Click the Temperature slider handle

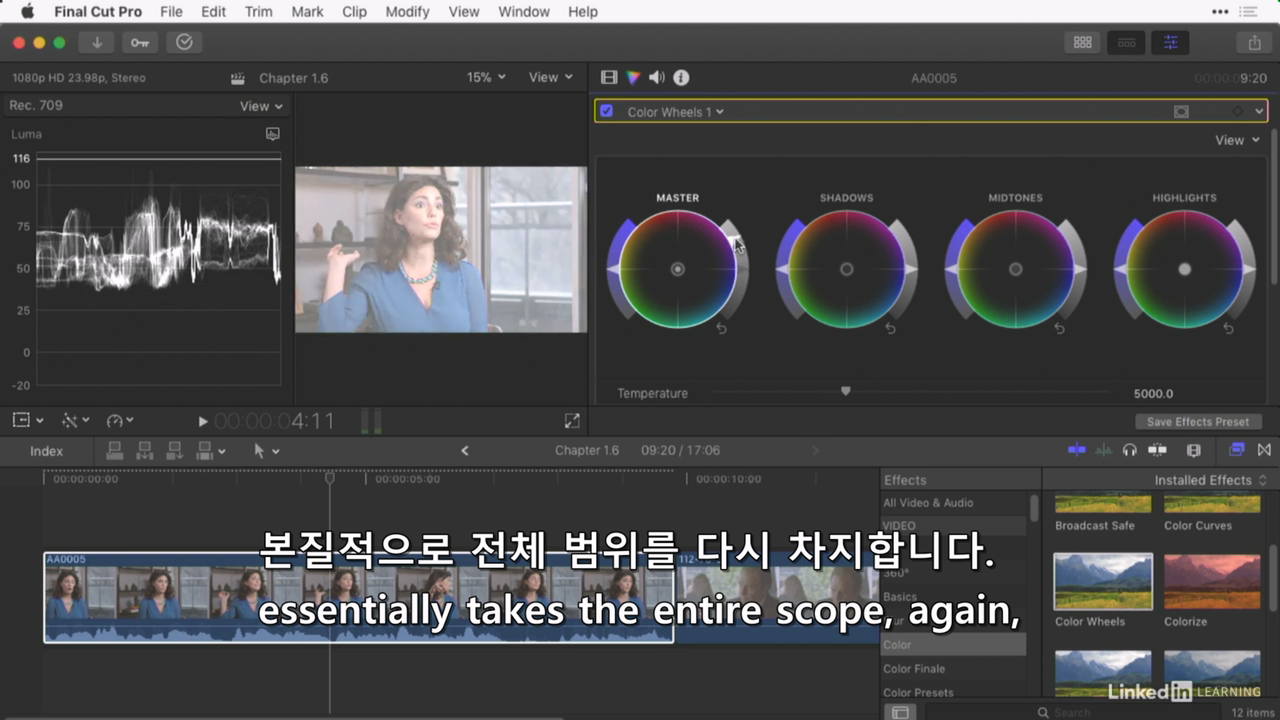(x=845, y=392)
